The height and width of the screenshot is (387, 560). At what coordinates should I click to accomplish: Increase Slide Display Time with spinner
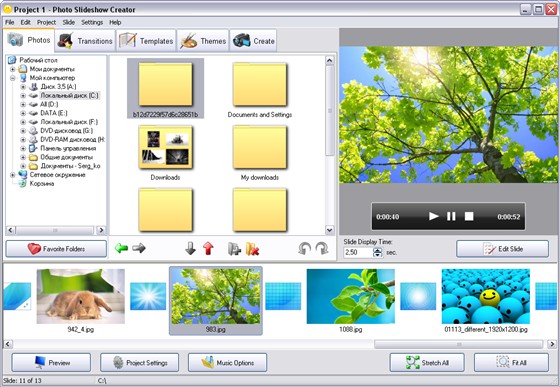coord(378,250)
